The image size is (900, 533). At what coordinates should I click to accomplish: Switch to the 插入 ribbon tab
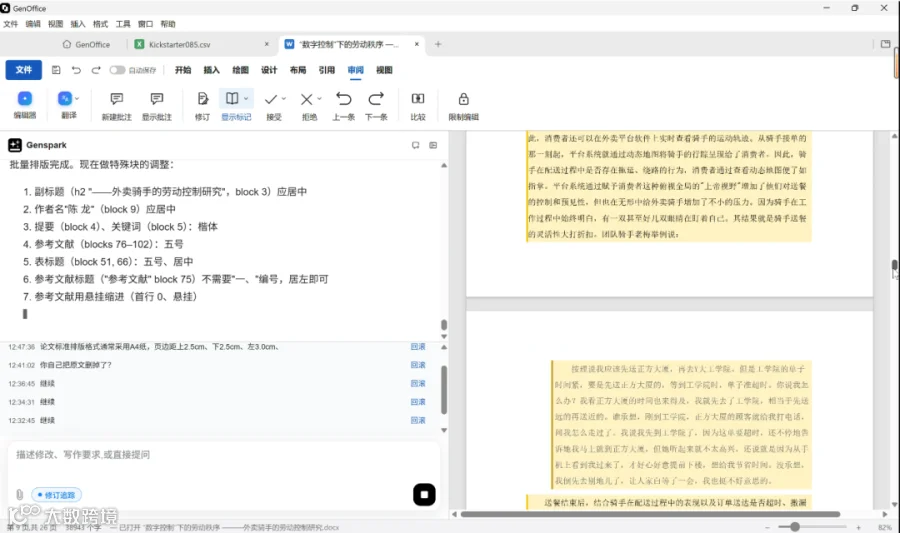click(x=212, y=70)
